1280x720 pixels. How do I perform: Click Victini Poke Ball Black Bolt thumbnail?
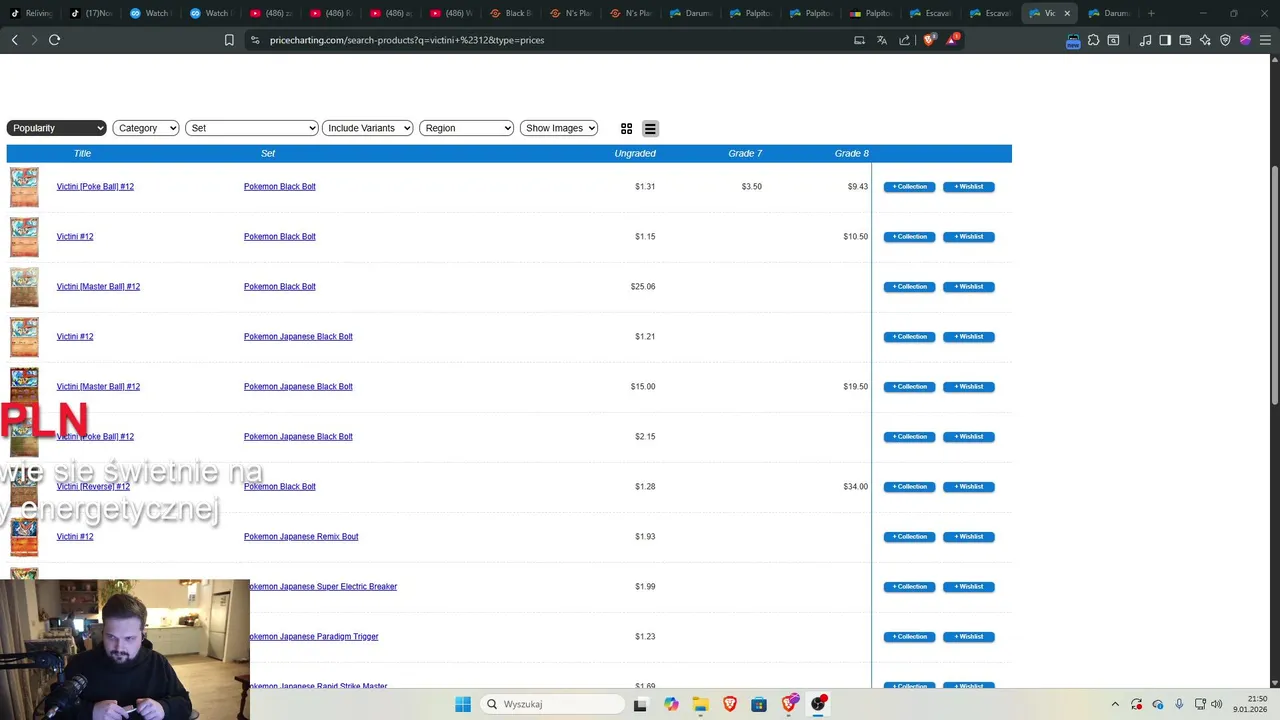(24, 187)
